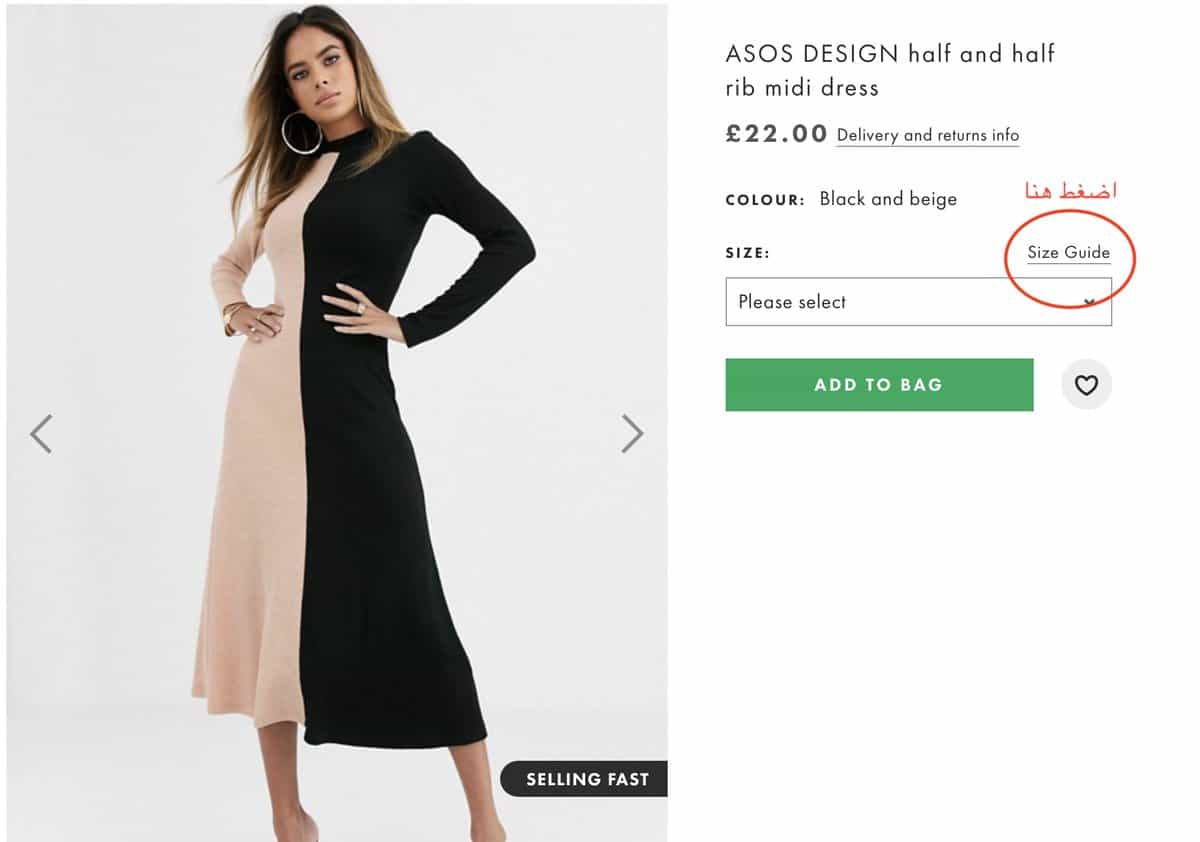Click the COLOUR: label
This screenshot has height=842, width=1200.
tap(765, 200)
